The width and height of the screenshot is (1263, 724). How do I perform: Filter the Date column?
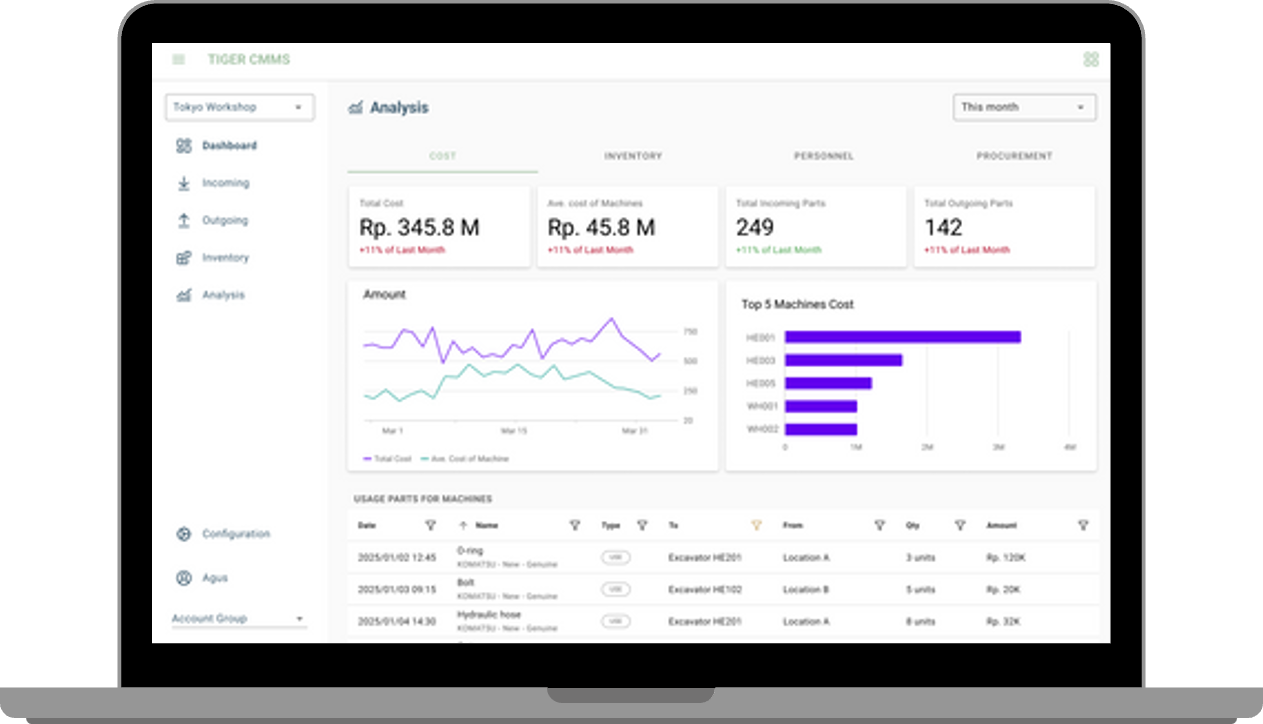(430, 525)
